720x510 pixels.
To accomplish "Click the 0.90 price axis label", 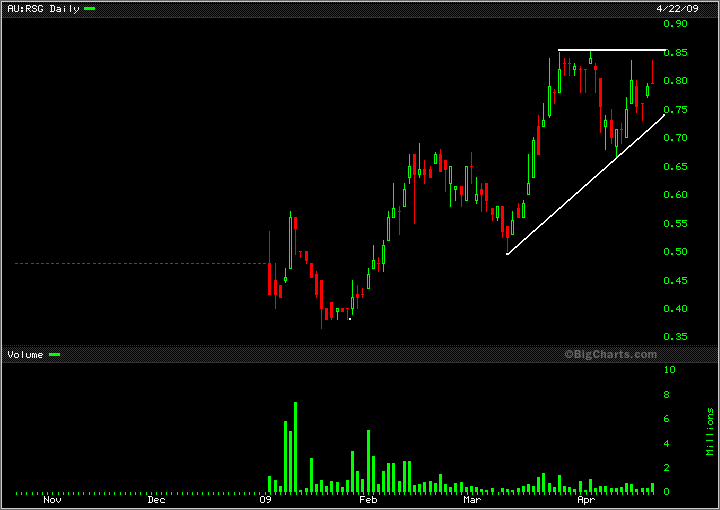I will point(675,24).
